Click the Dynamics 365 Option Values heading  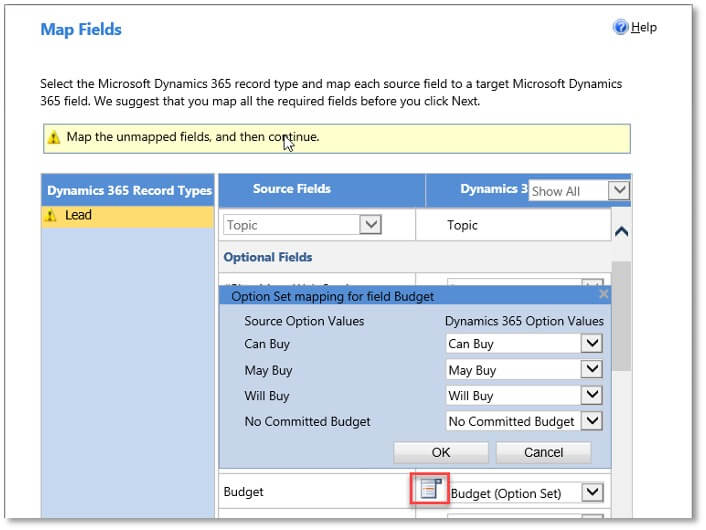click(x=524, y=321)
